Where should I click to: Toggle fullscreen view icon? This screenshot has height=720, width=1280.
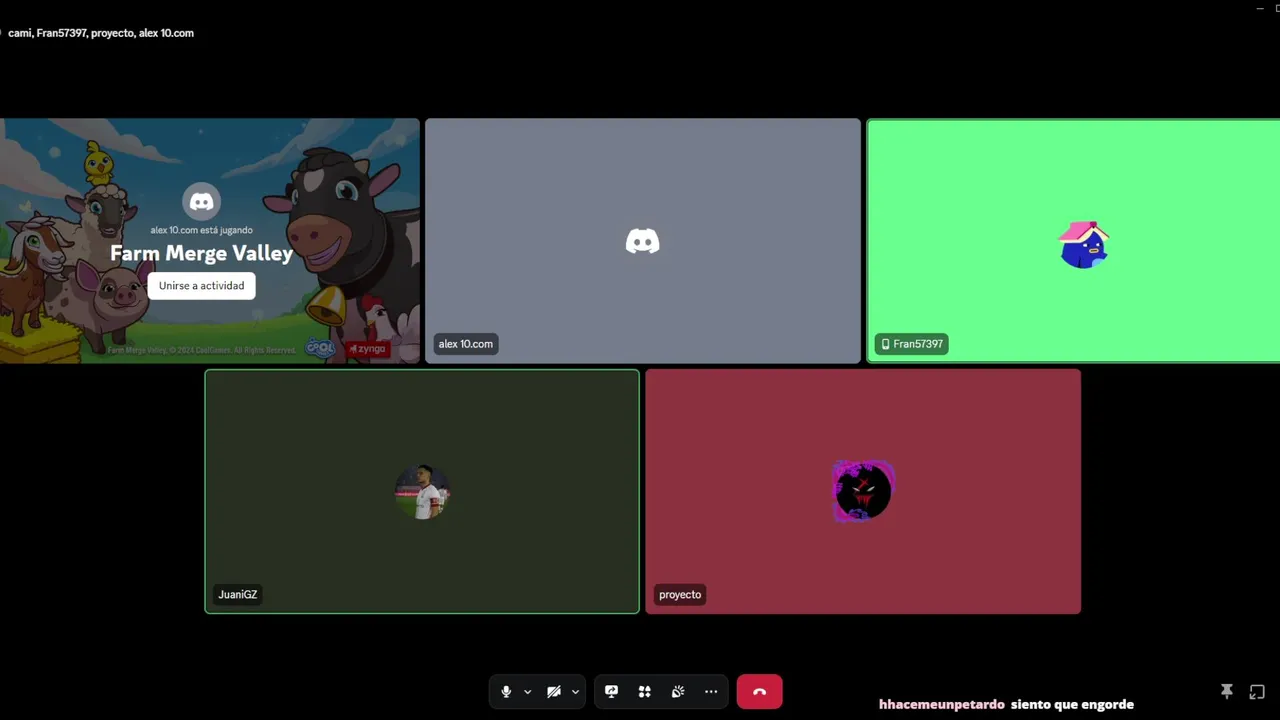click(1257, 692)
